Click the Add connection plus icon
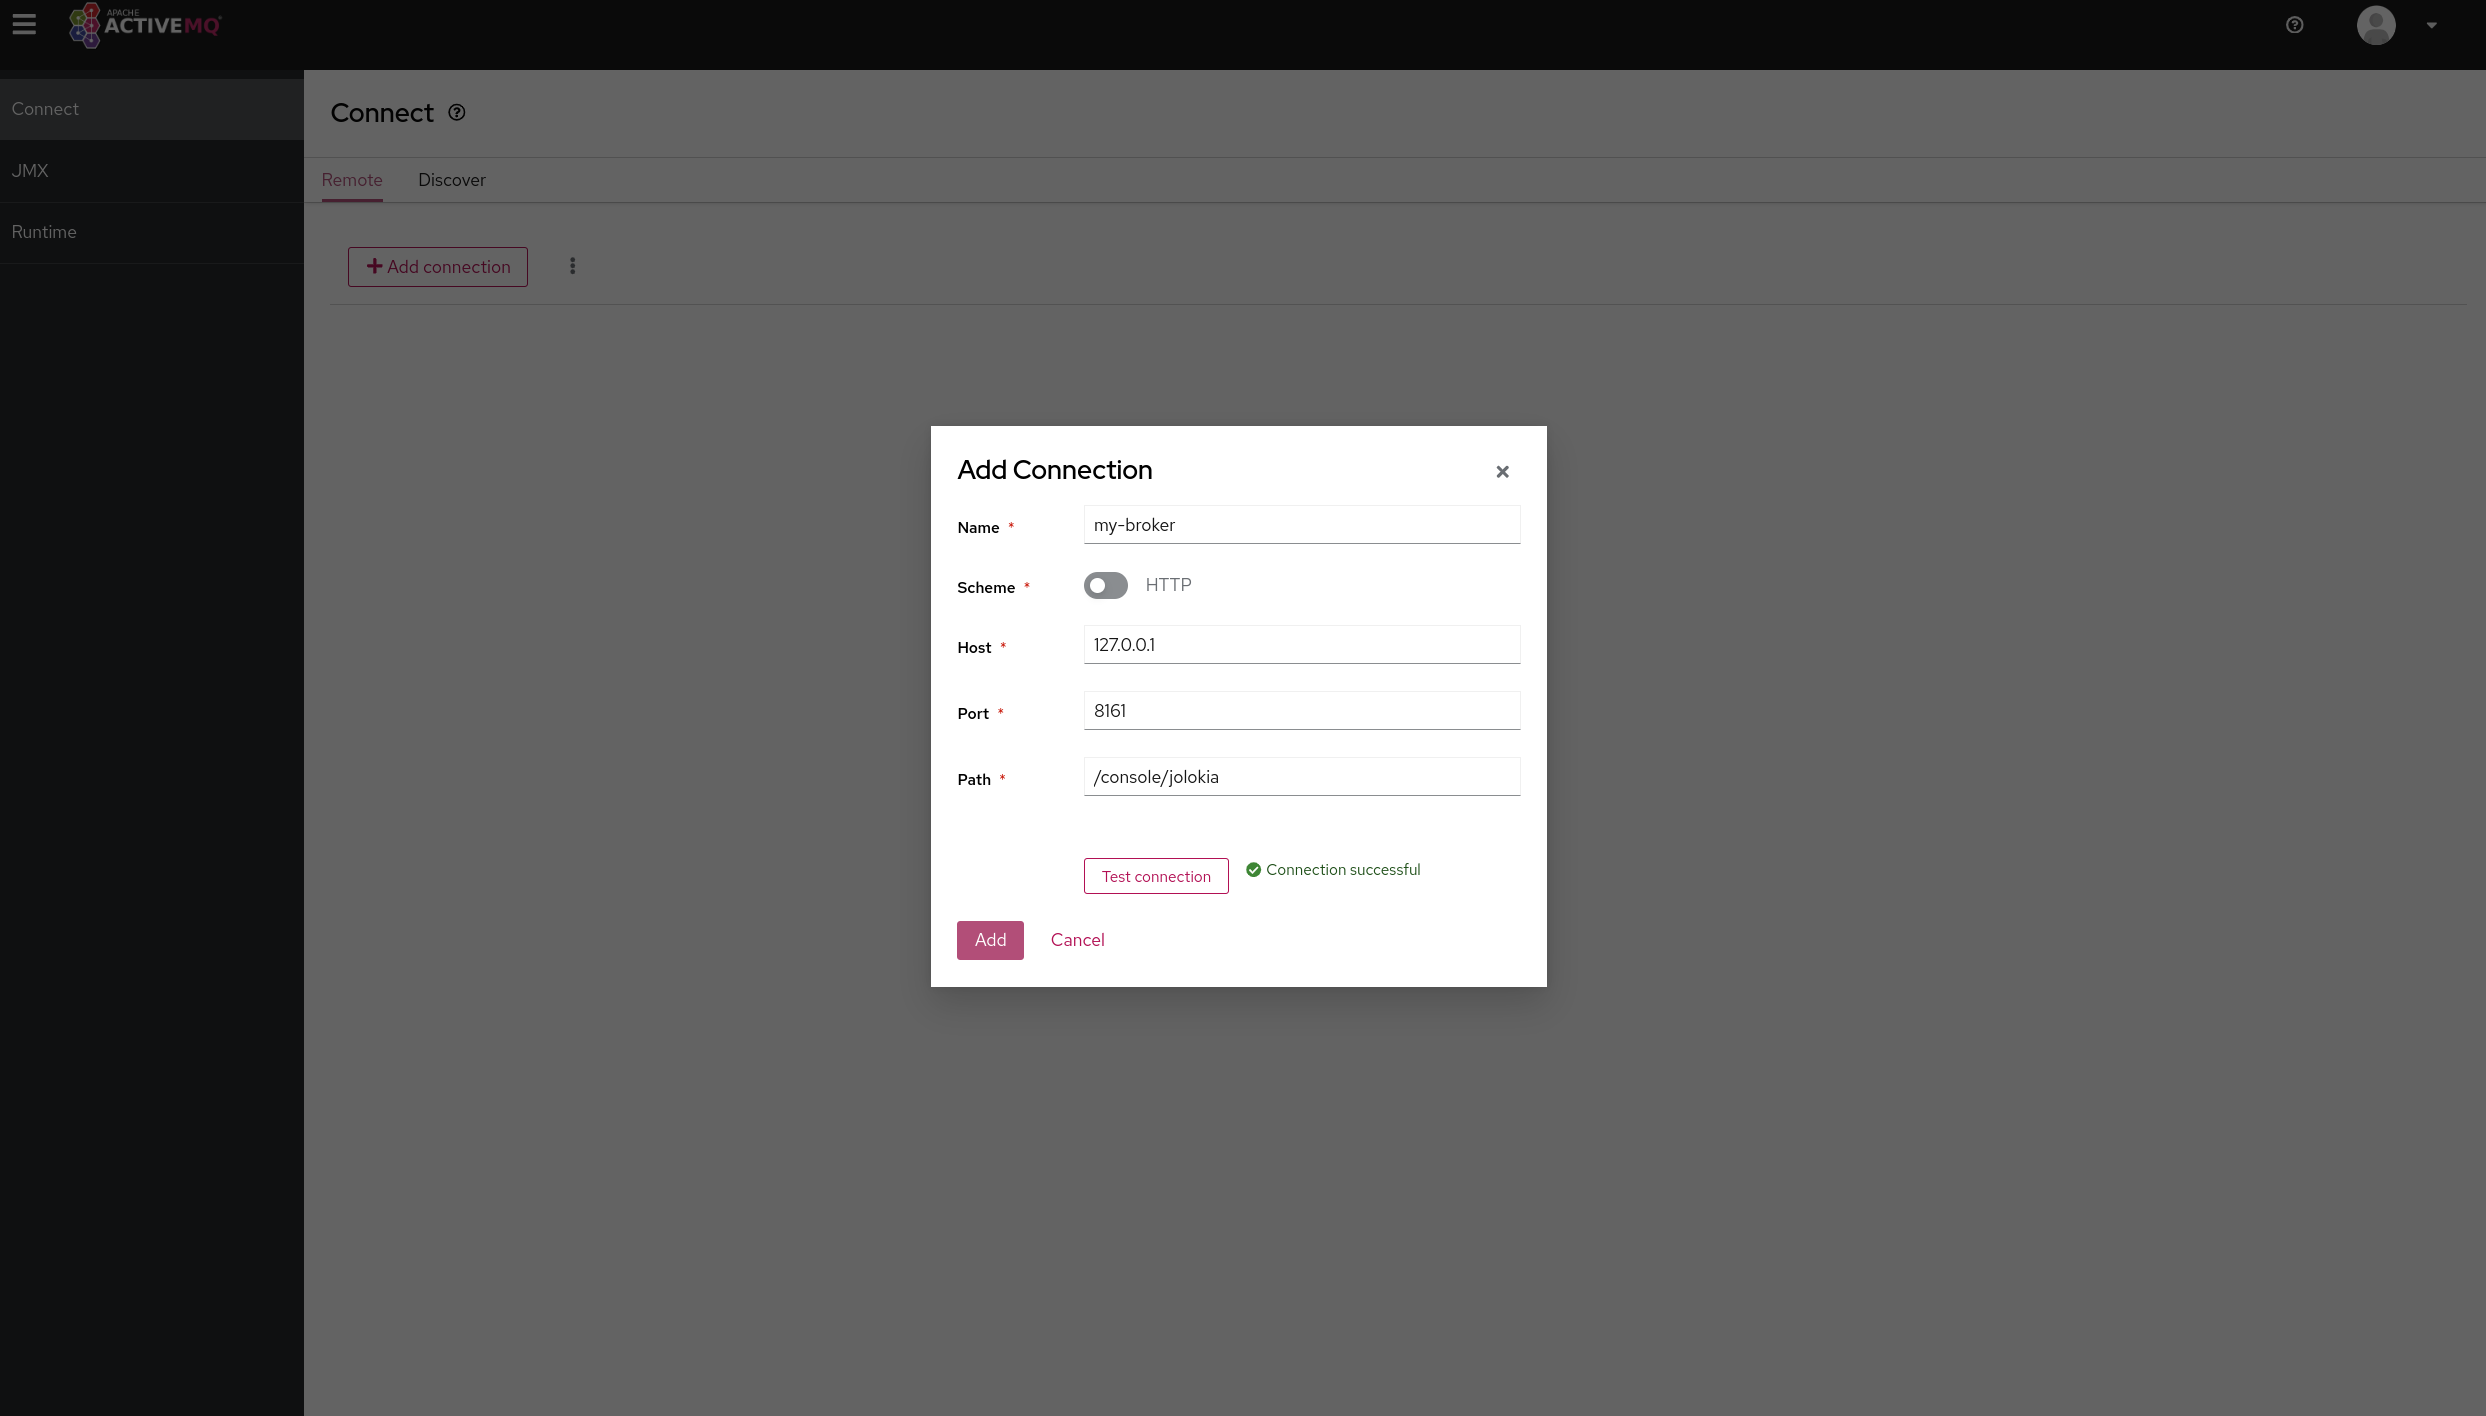This screenshot has width=2486, height=1416. point(374,266)
